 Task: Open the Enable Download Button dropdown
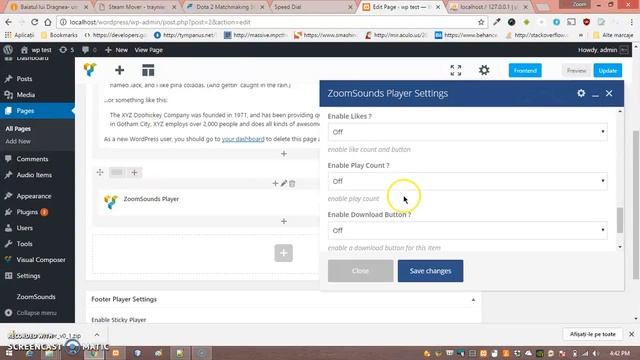[467, 231]
